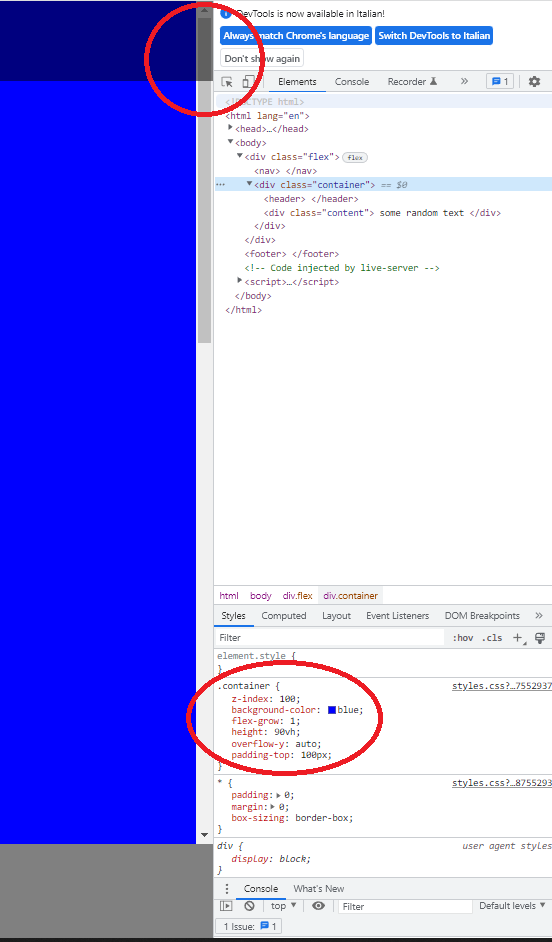Click Switch DevTools to Italian button
552x942 pixels.
pos(434,36)
